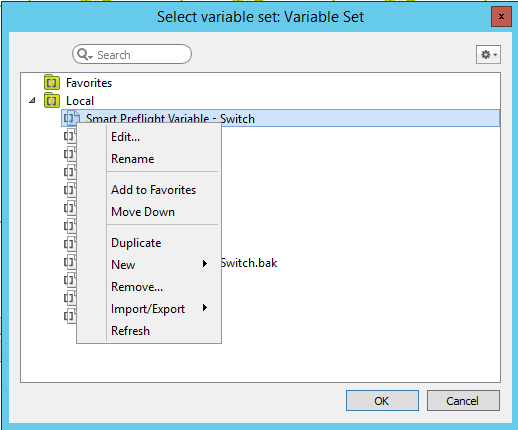518x430 pixels.
Task: Click the Favorites folder icon
Action: click(x=52, y=82)
